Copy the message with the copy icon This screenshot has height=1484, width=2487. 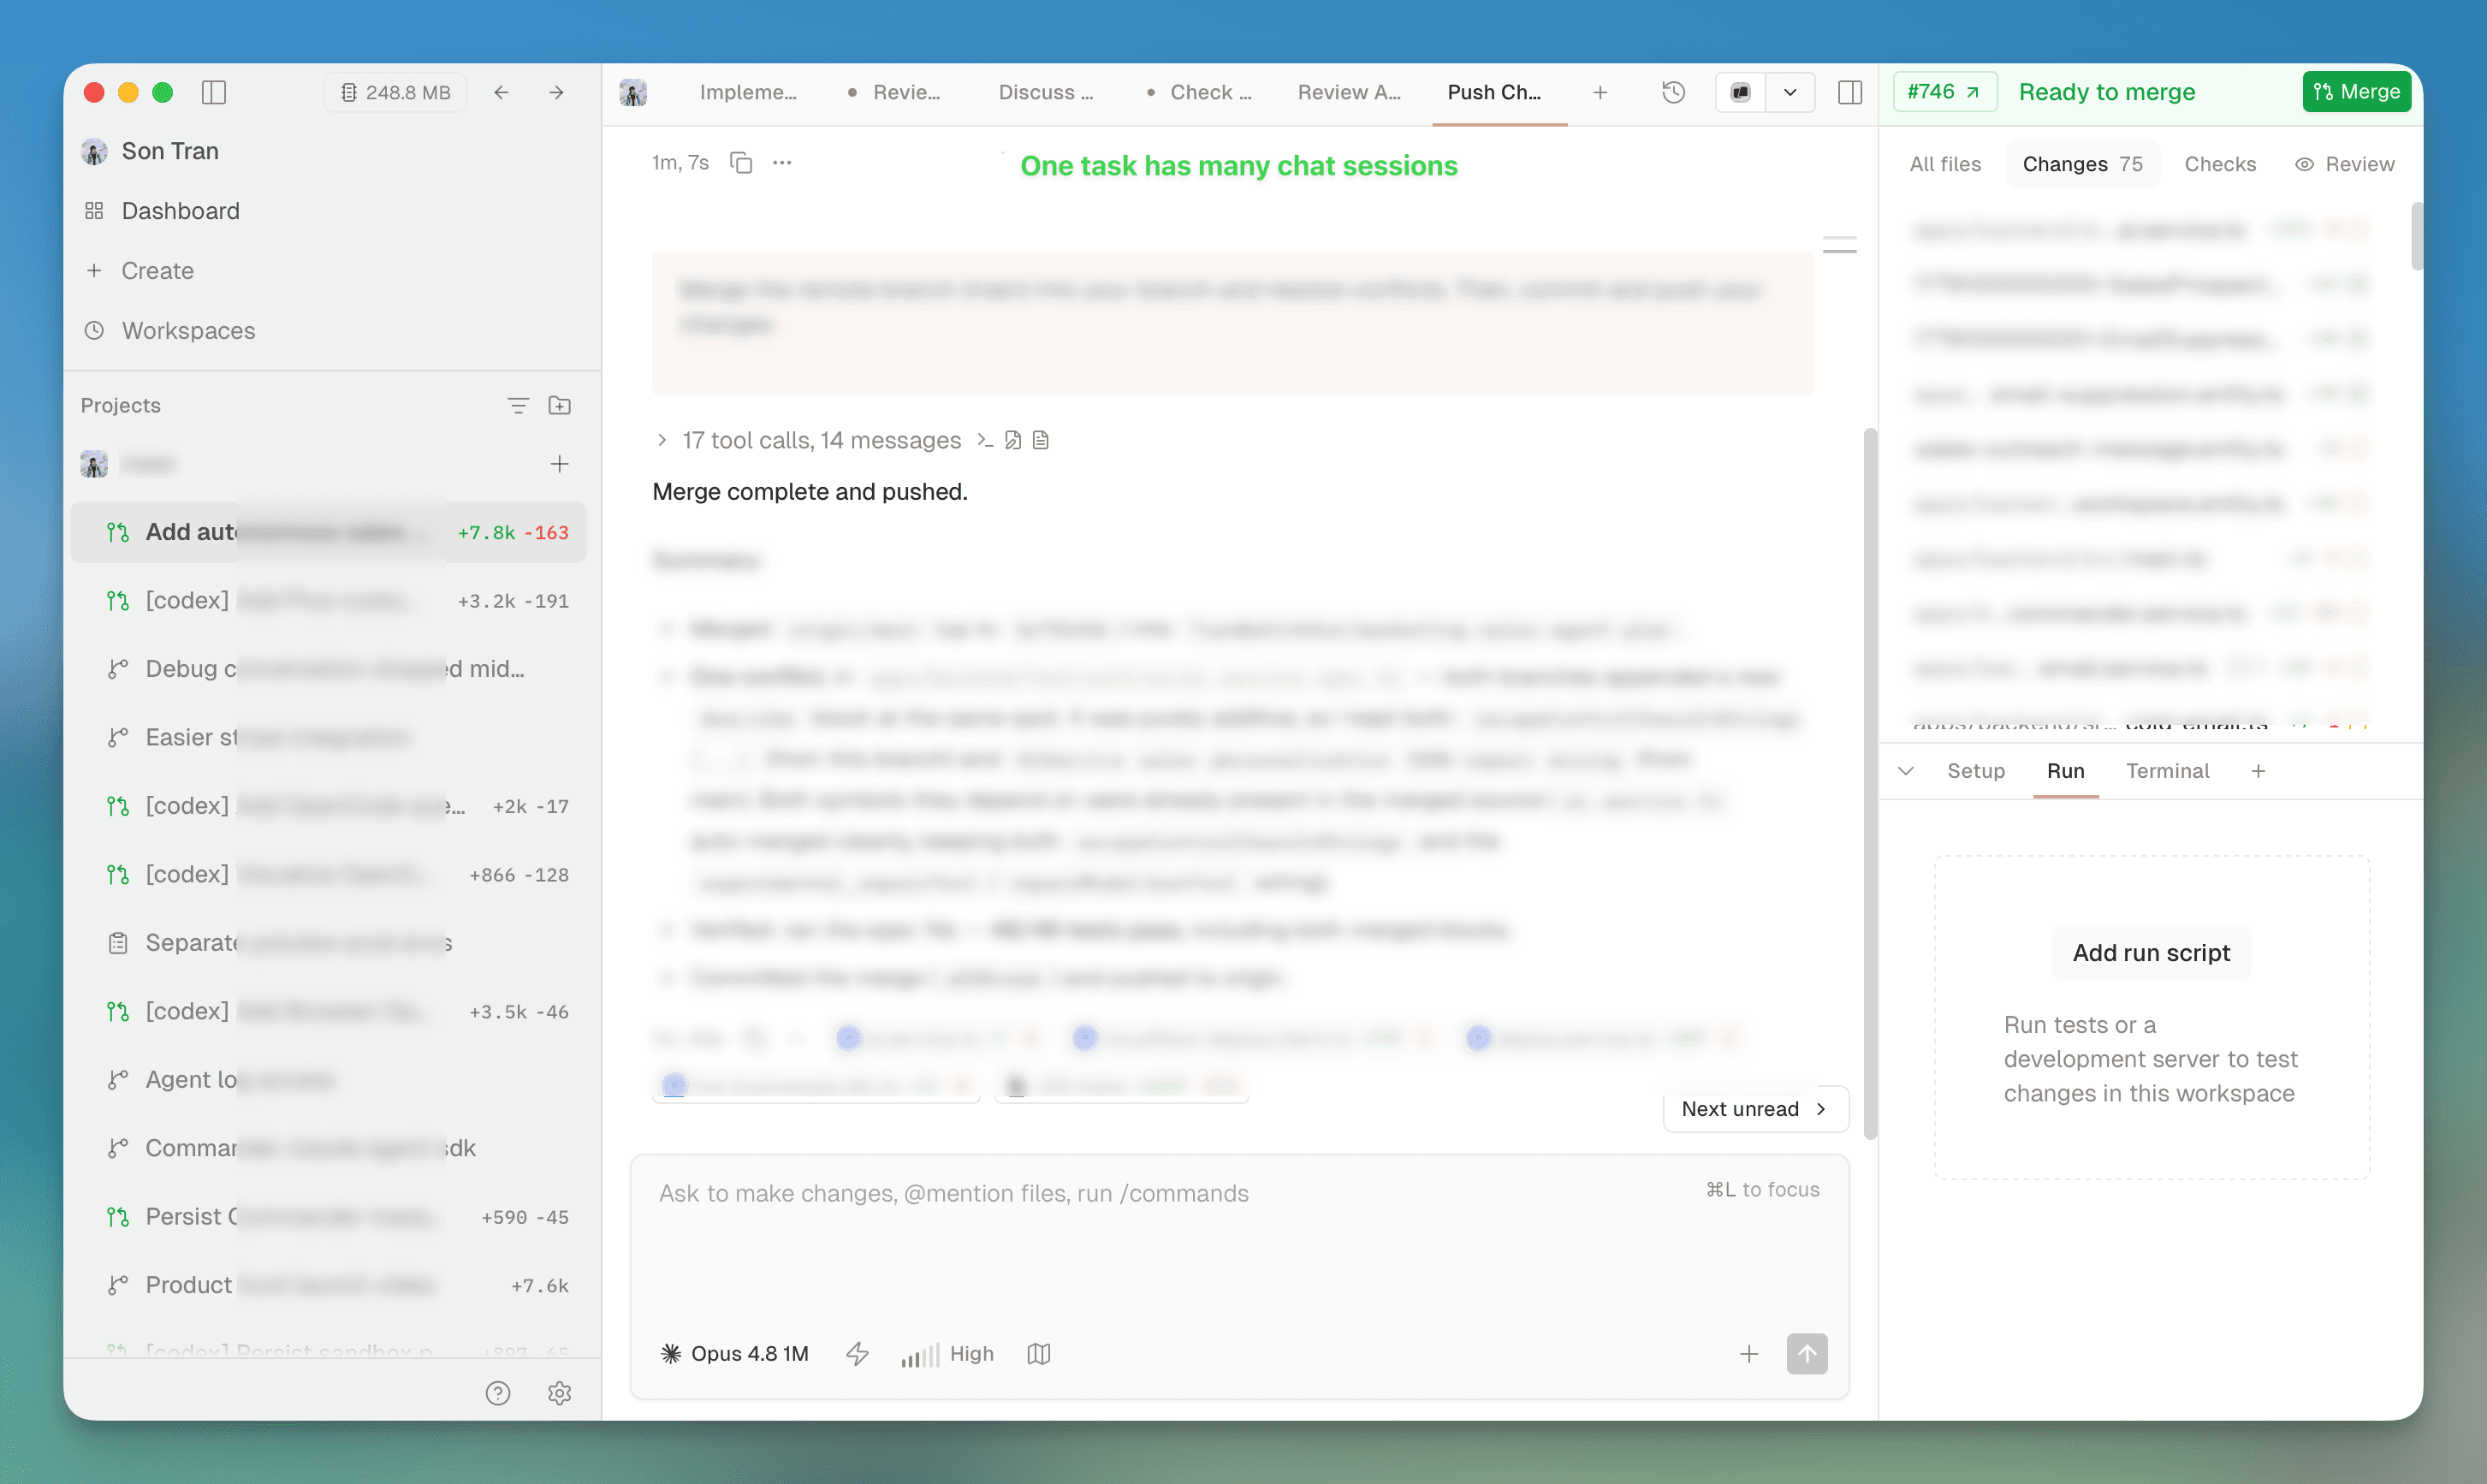pos(741,162)
